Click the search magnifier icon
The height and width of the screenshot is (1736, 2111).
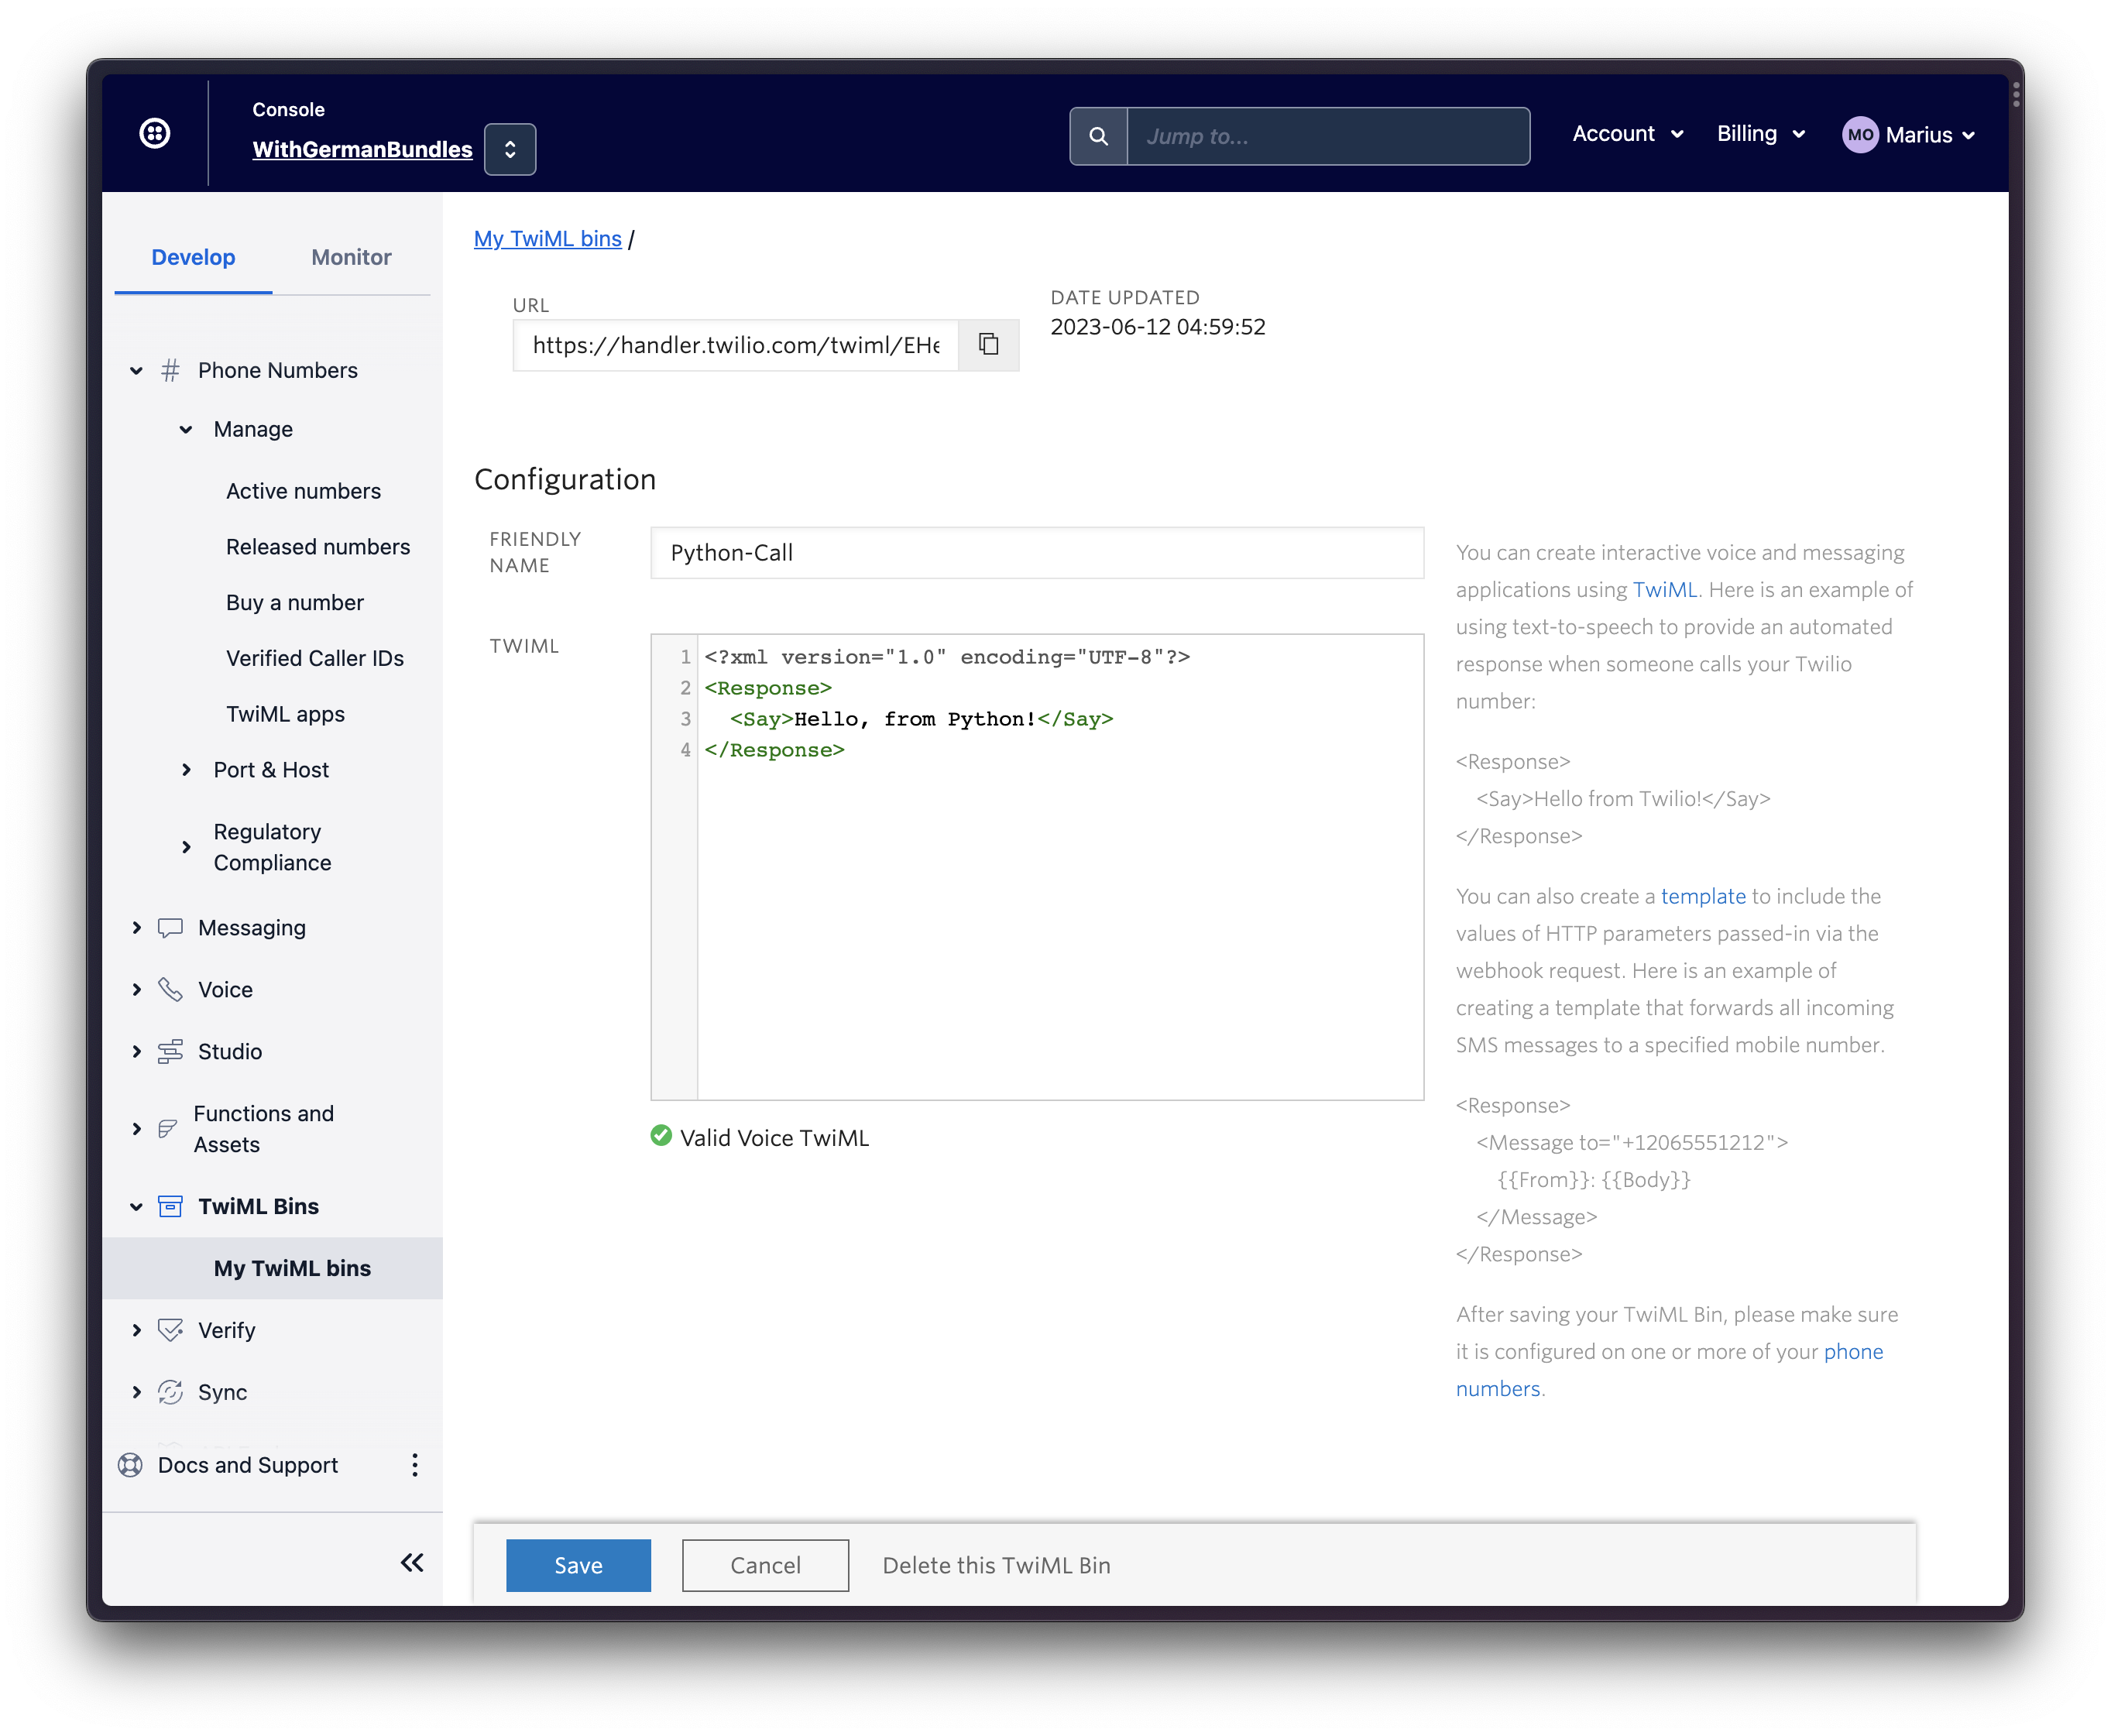[1098, 136]
